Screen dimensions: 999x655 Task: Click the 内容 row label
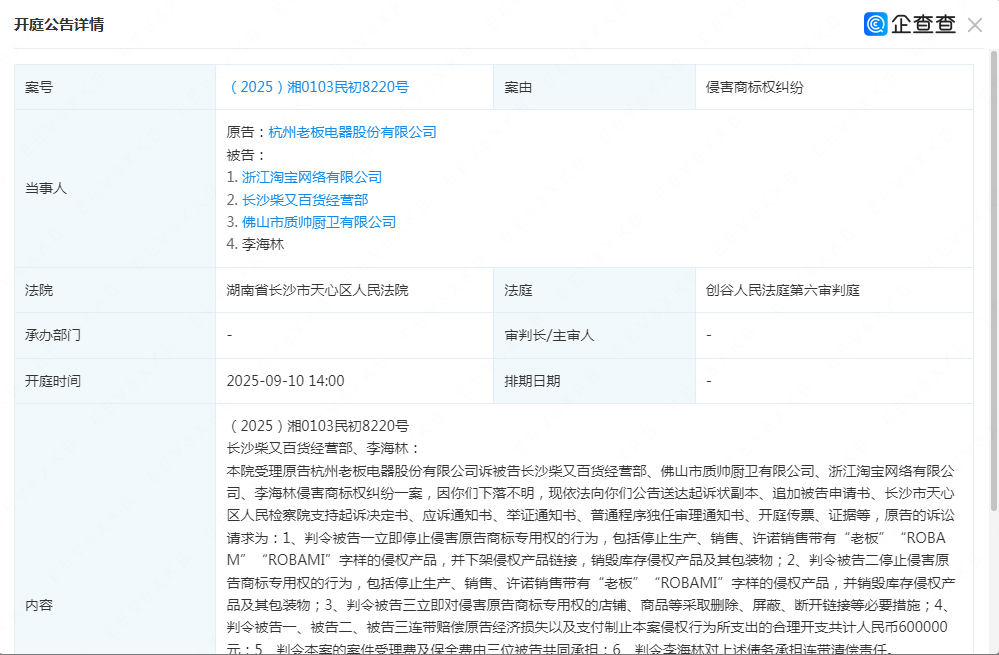(x=39, y=605)
